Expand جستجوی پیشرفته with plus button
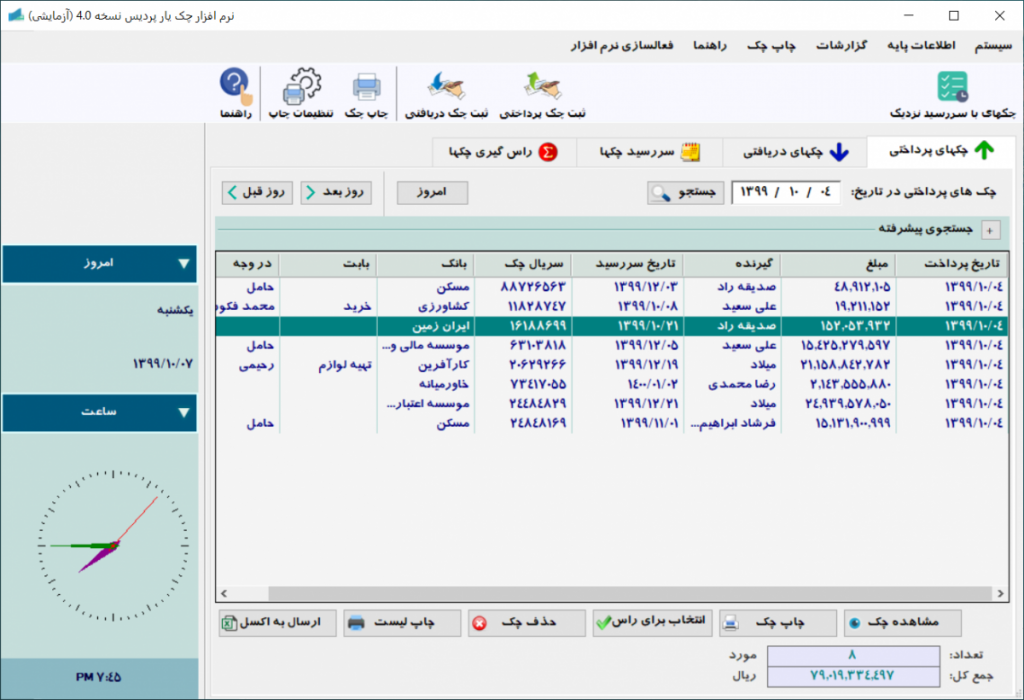This screenshot has width=1024, height=700. tap(990, 231)
